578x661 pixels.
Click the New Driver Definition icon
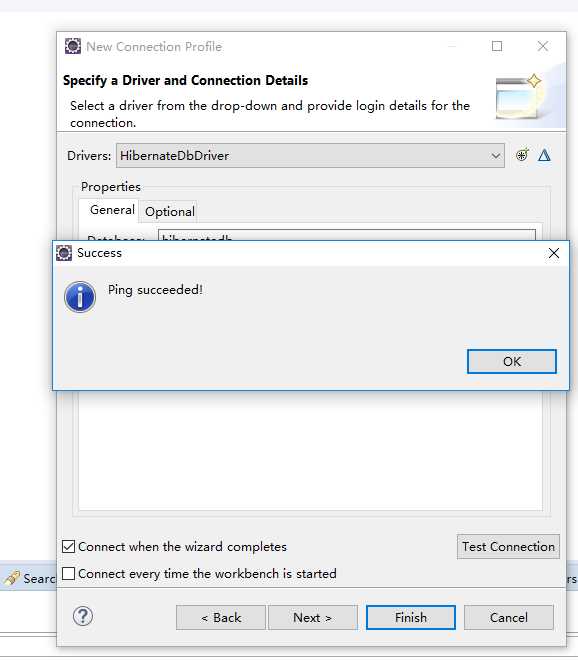[522, 155]
